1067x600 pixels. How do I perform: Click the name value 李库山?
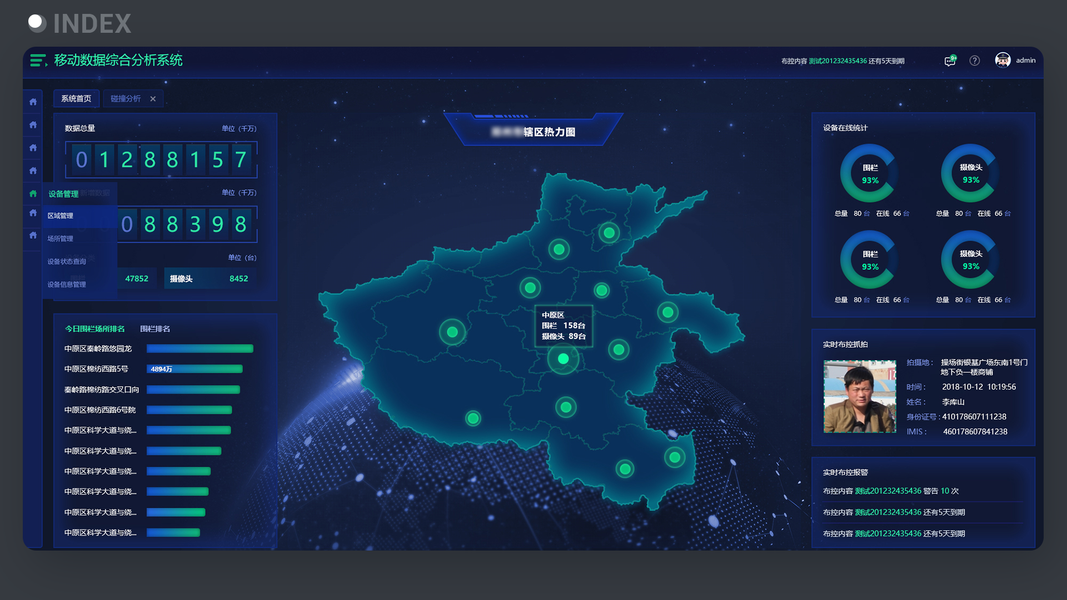coord(953,401)
